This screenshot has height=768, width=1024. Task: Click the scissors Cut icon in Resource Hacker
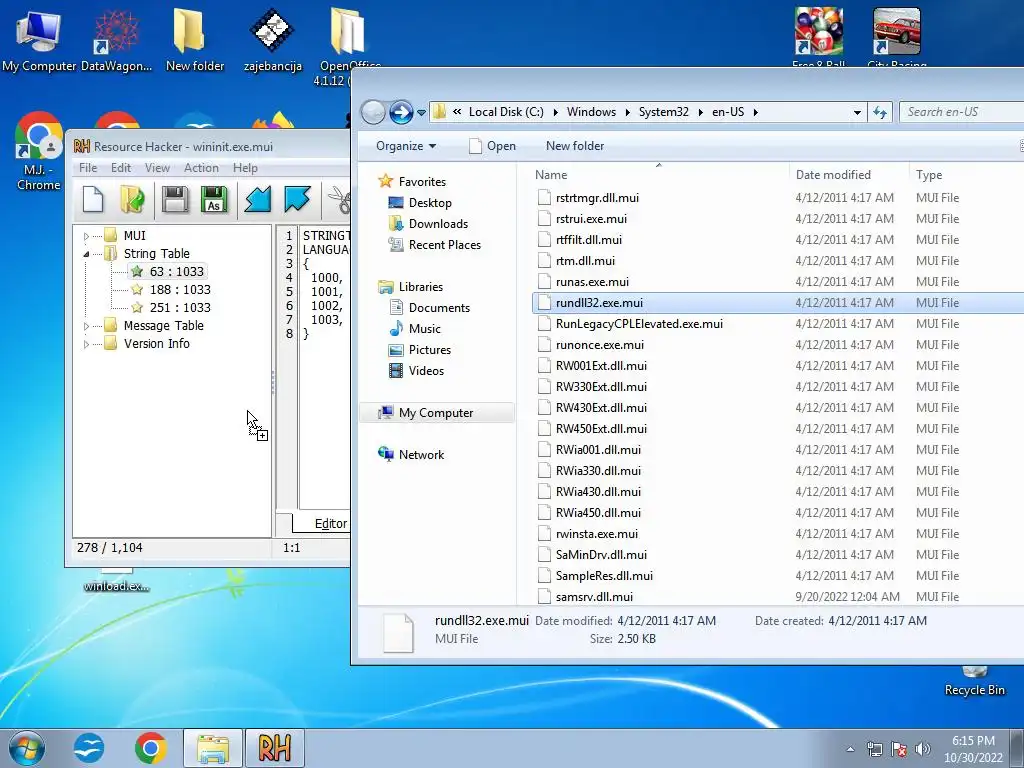pyautogui.click(x=339, y=200)
